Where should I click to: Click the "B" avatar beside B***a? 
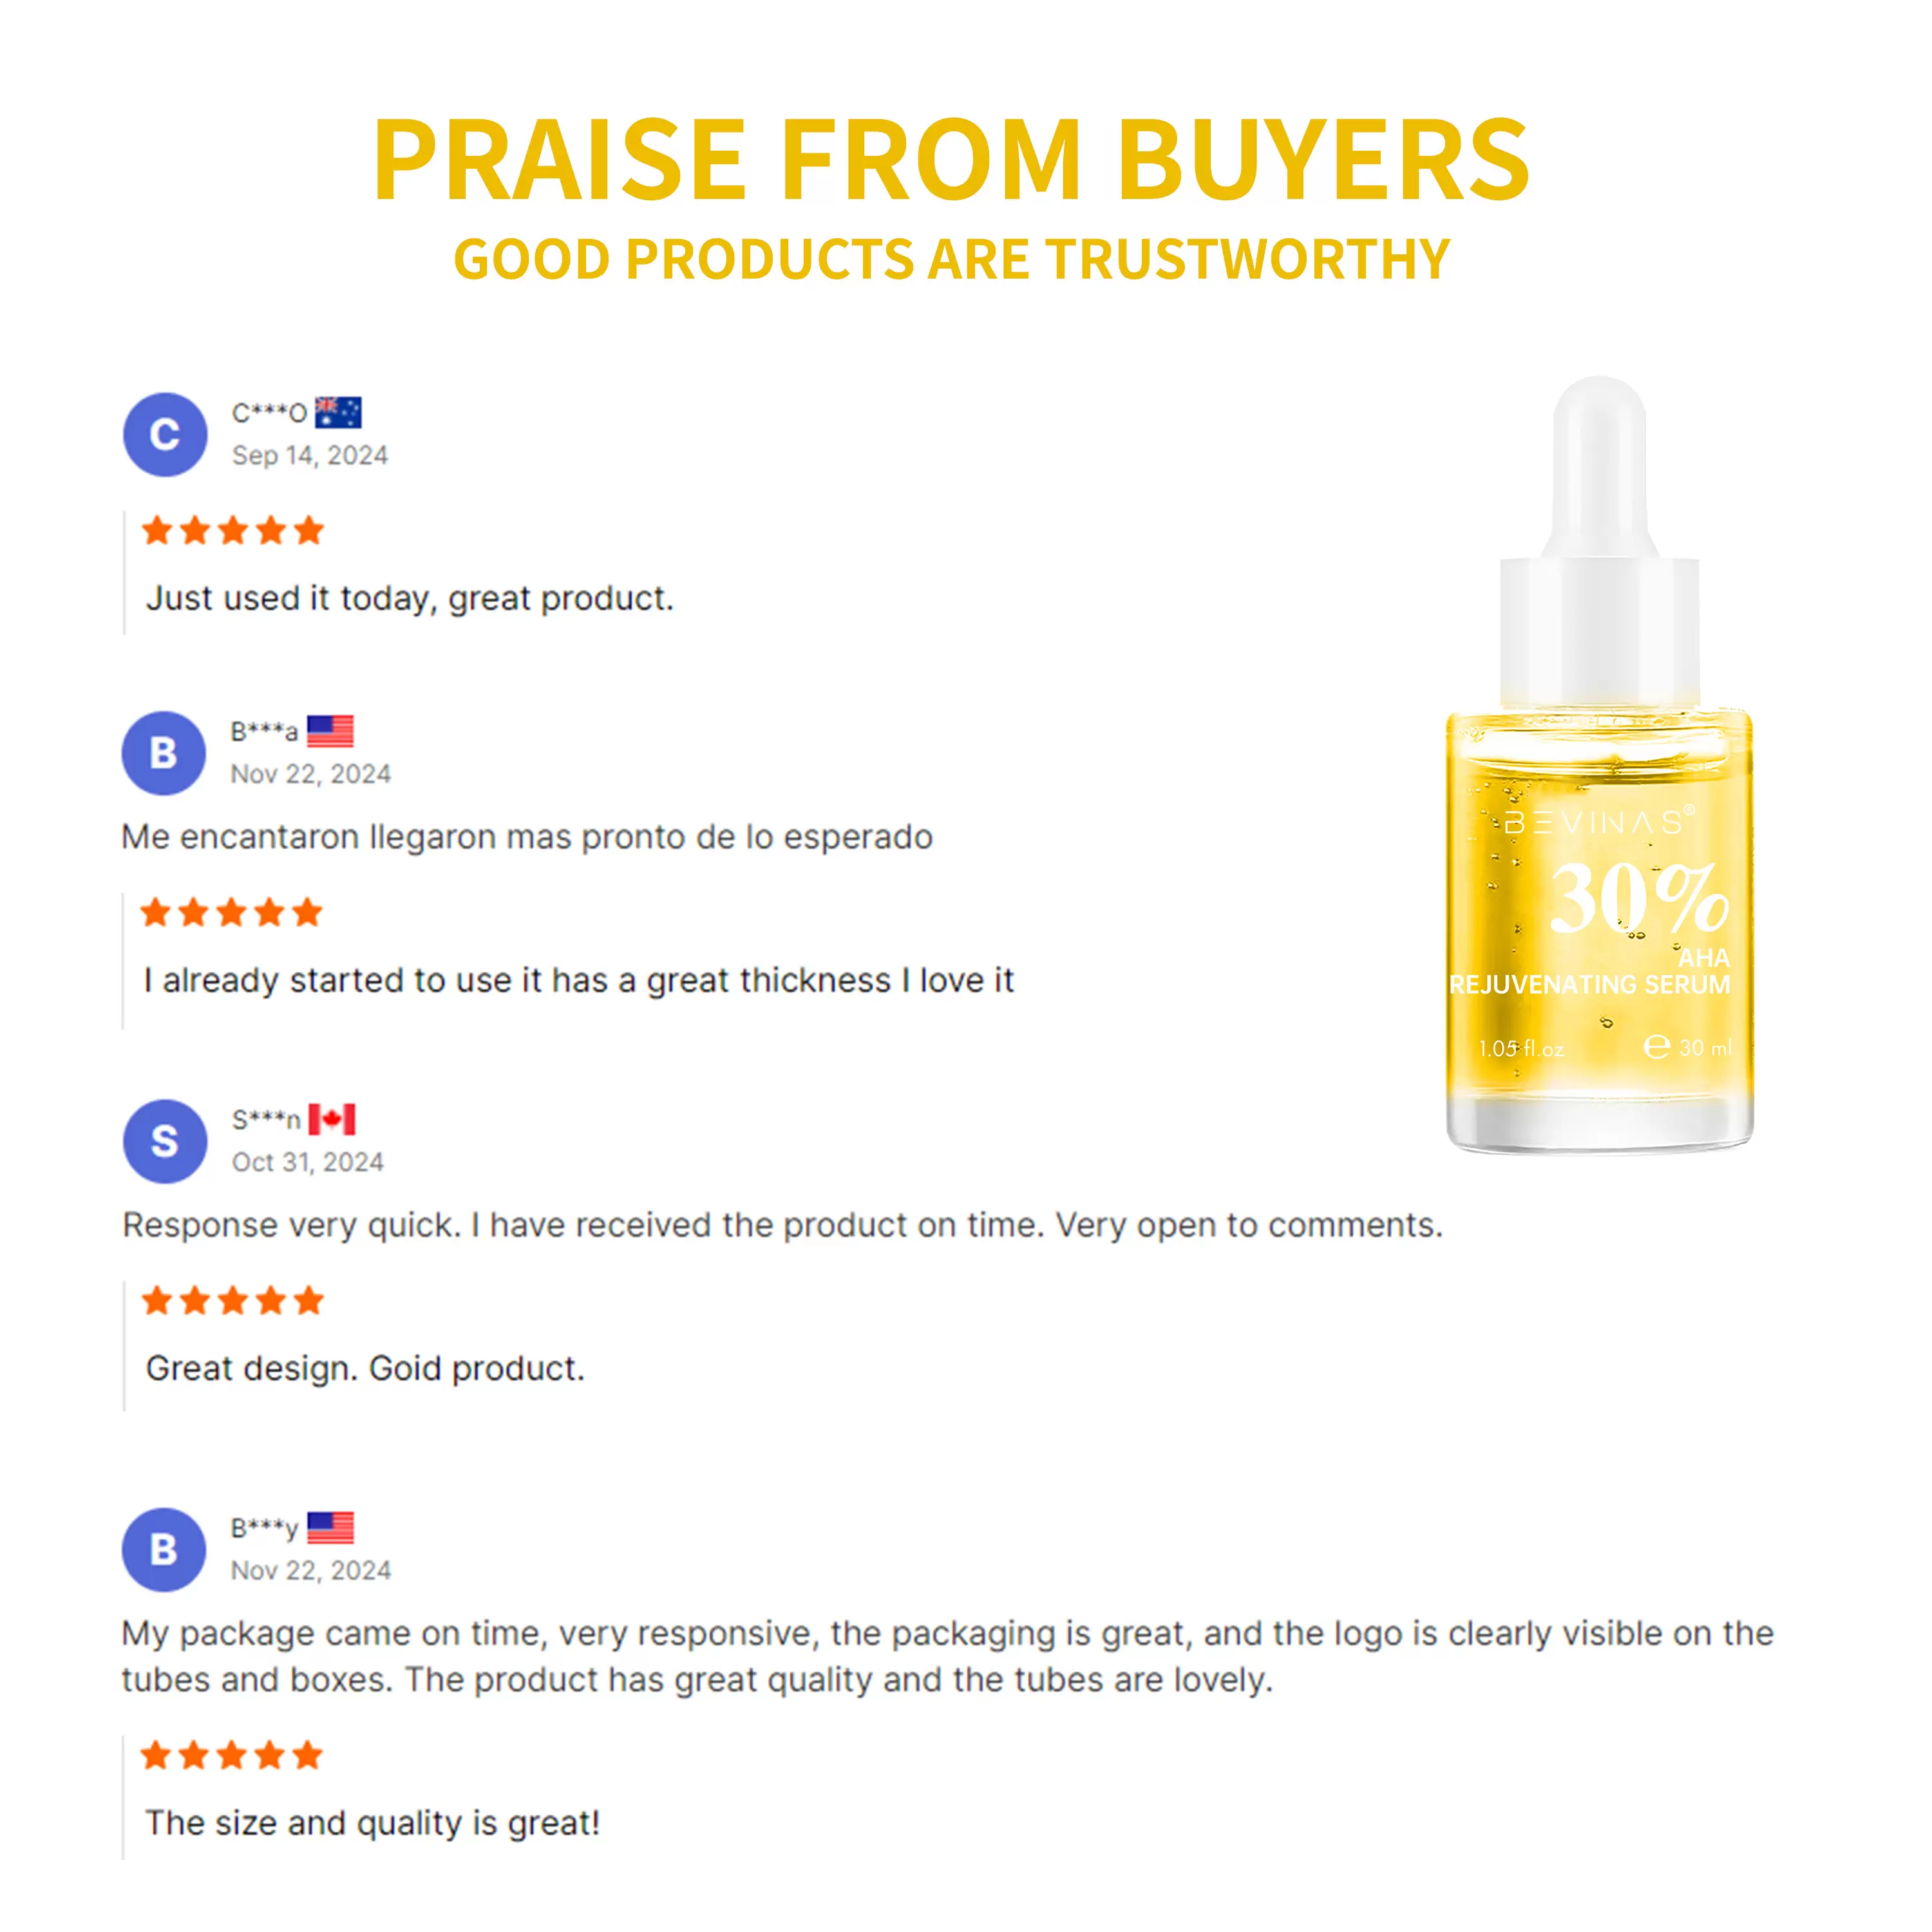164,753
